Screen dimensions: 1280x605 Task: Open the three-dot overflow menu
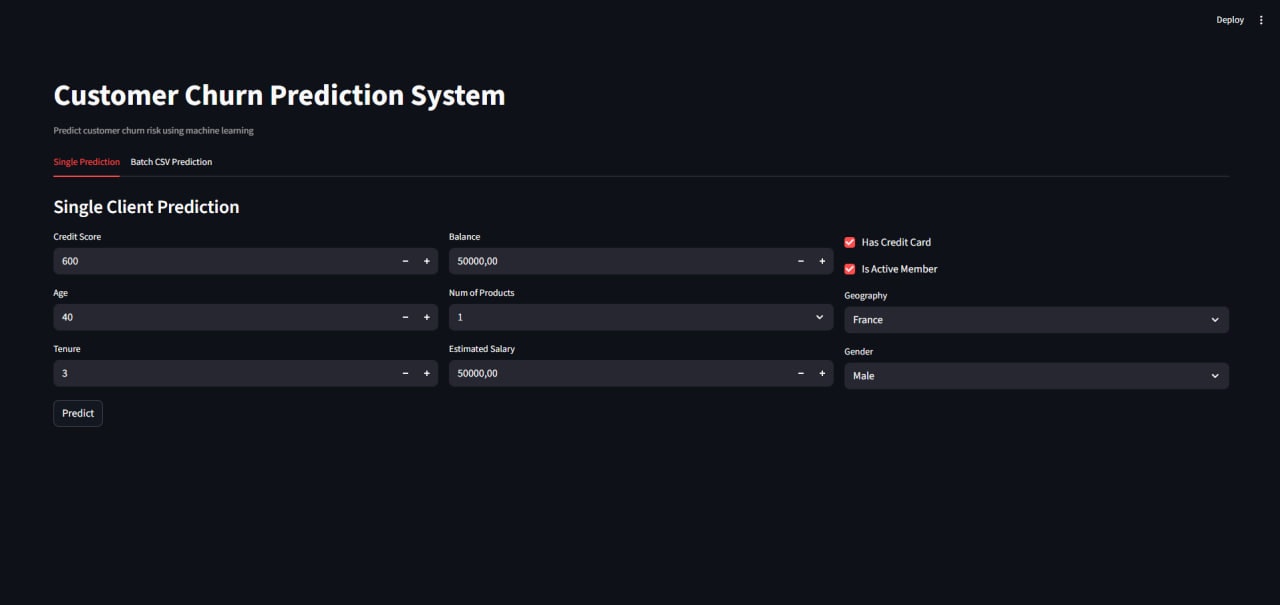tap(1260, 19)
